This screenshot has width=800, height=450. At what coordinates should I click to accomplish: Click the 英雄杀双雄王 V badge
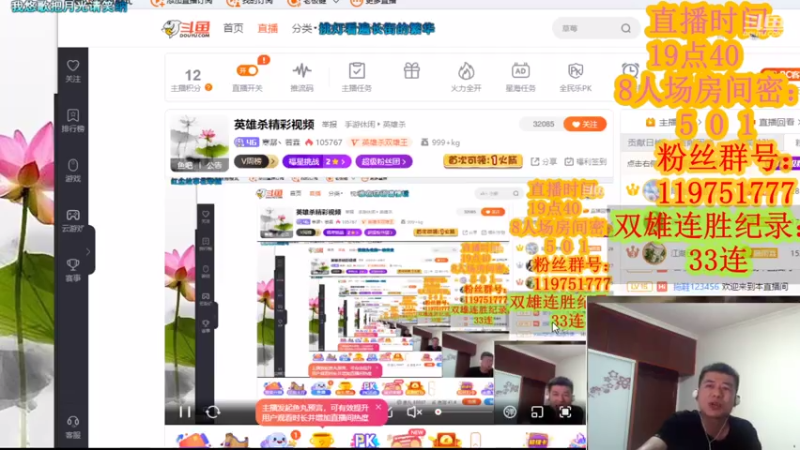coord(380,142)
